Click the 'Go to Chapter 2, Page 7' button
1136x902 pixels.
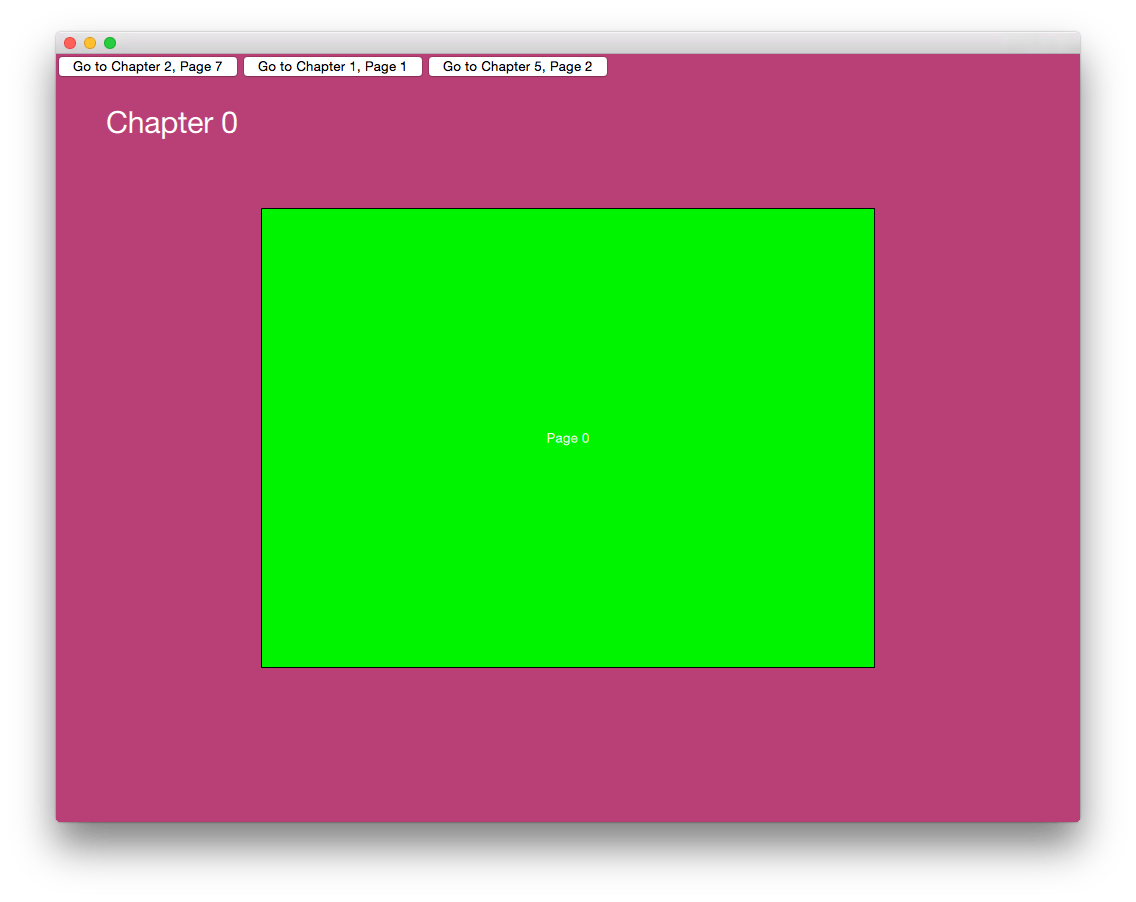tap(147, 66)
